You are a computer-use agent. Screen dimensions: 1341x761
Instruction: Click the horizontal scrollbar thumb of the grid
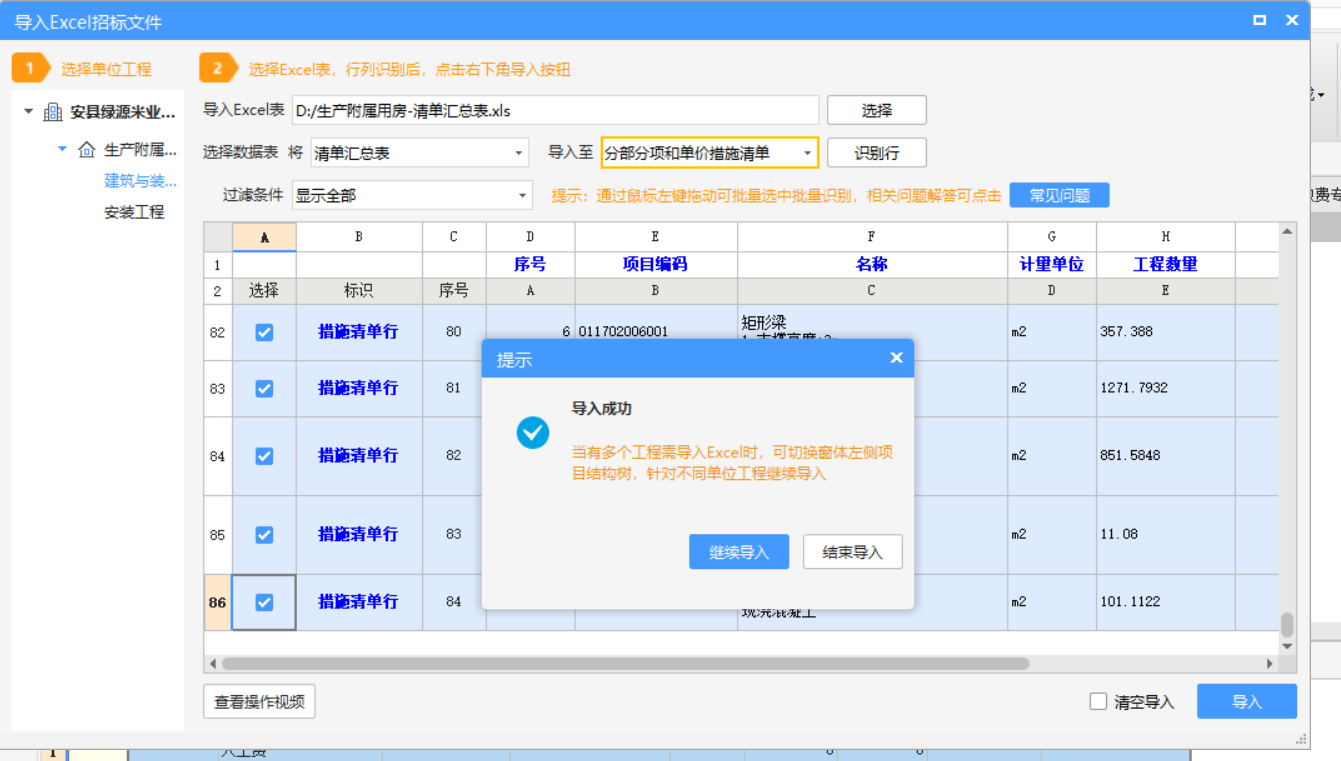pos(625,664)
